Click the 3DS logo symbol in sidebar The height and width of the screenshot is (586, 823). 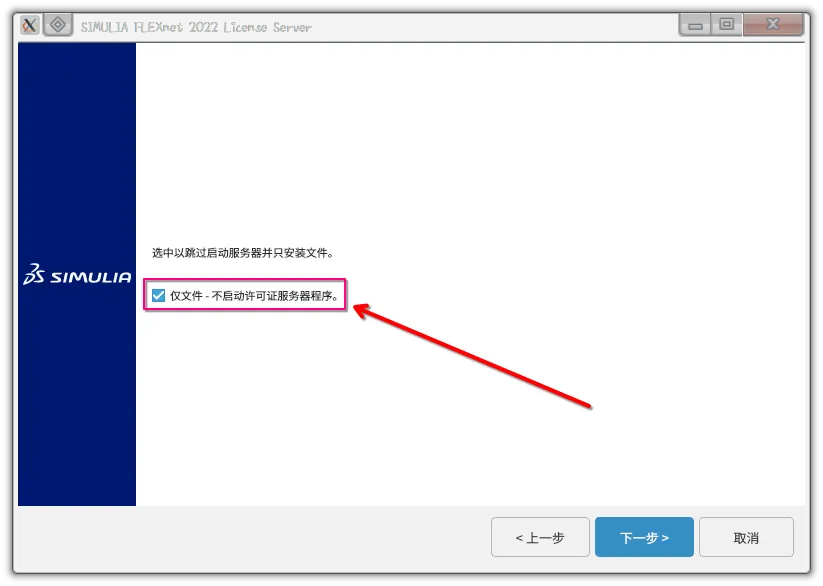35,275
